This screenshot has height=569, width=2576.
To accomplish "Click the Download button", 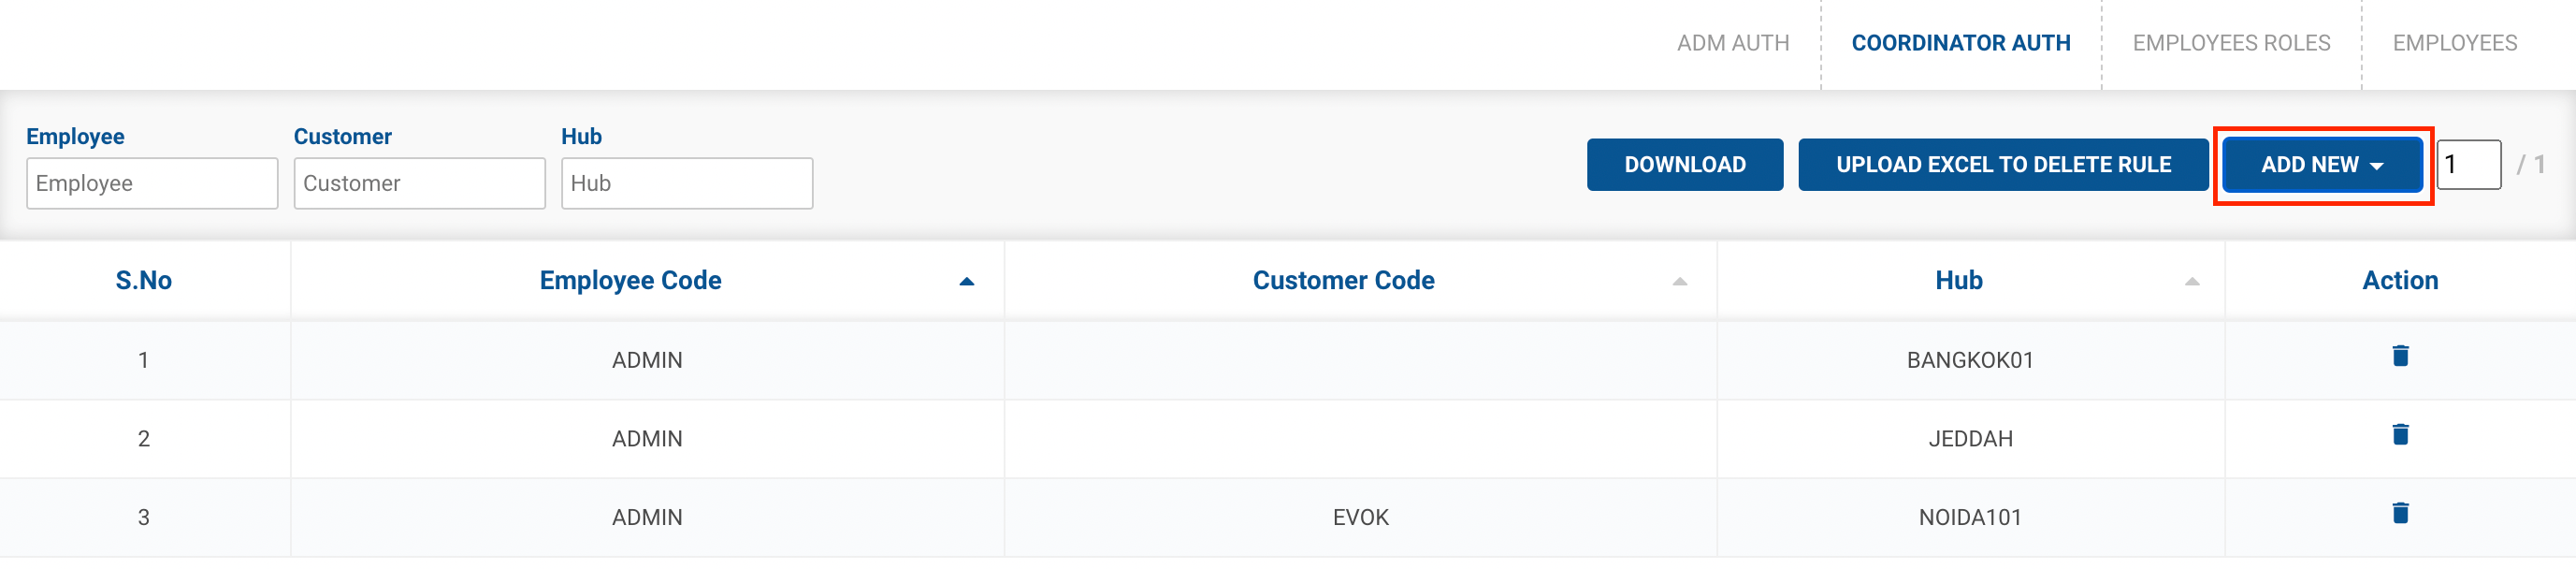I will (x=1684, y=165).
